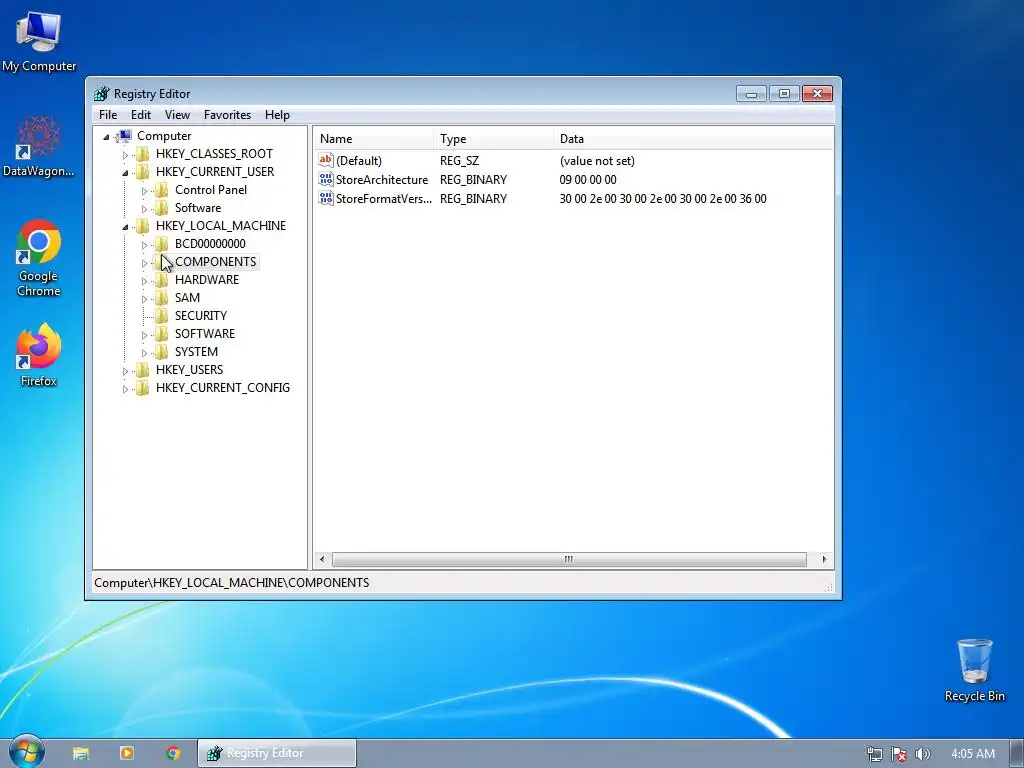Expand the SAM key arrow
1024x768 pixels.
click(144, 299)
